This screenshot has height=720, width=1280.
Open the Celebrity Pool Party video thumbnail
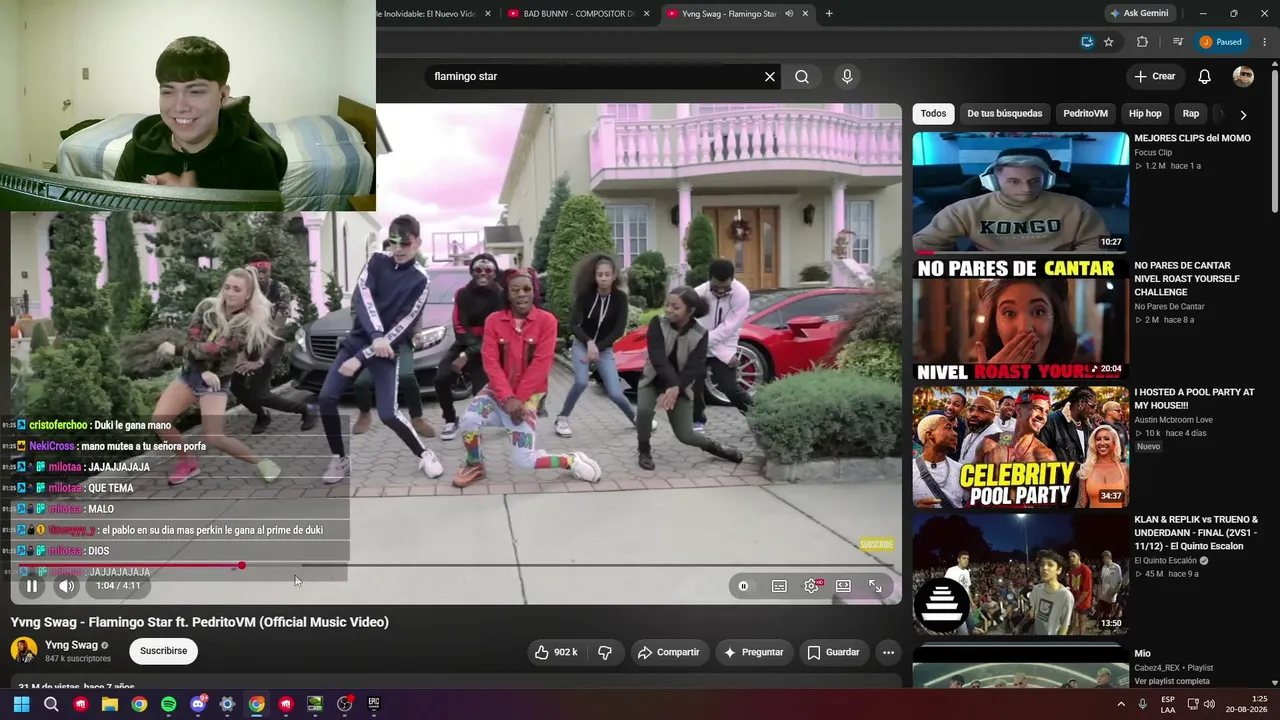tap(1020, 446)
